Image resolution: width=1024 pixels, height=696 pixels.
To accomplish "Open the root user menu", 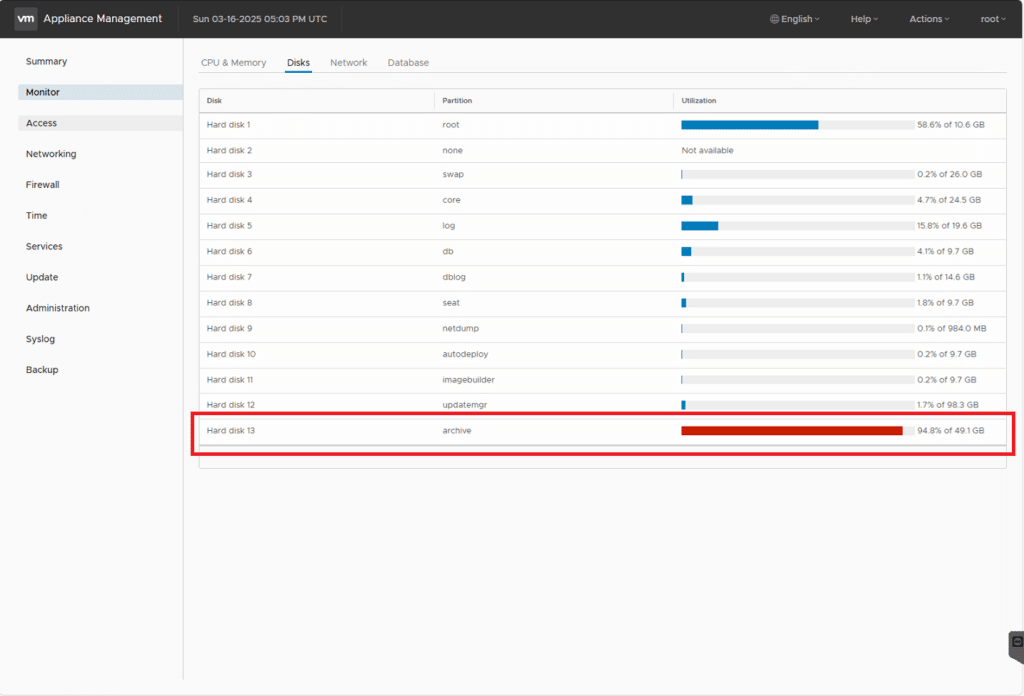I will (993, 19).
